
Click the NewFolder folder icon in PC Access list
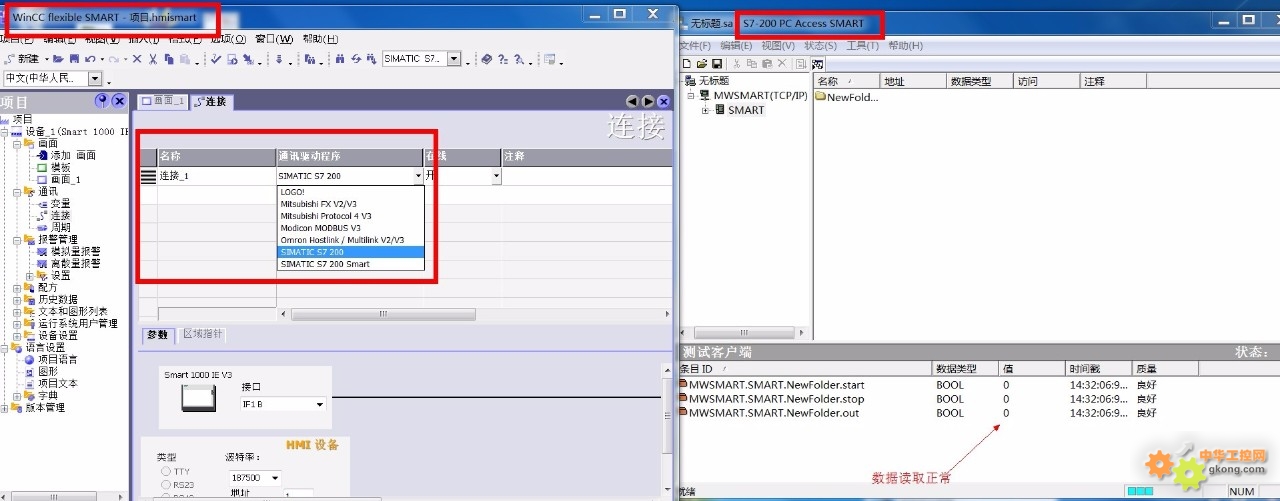tap(820, 97)
